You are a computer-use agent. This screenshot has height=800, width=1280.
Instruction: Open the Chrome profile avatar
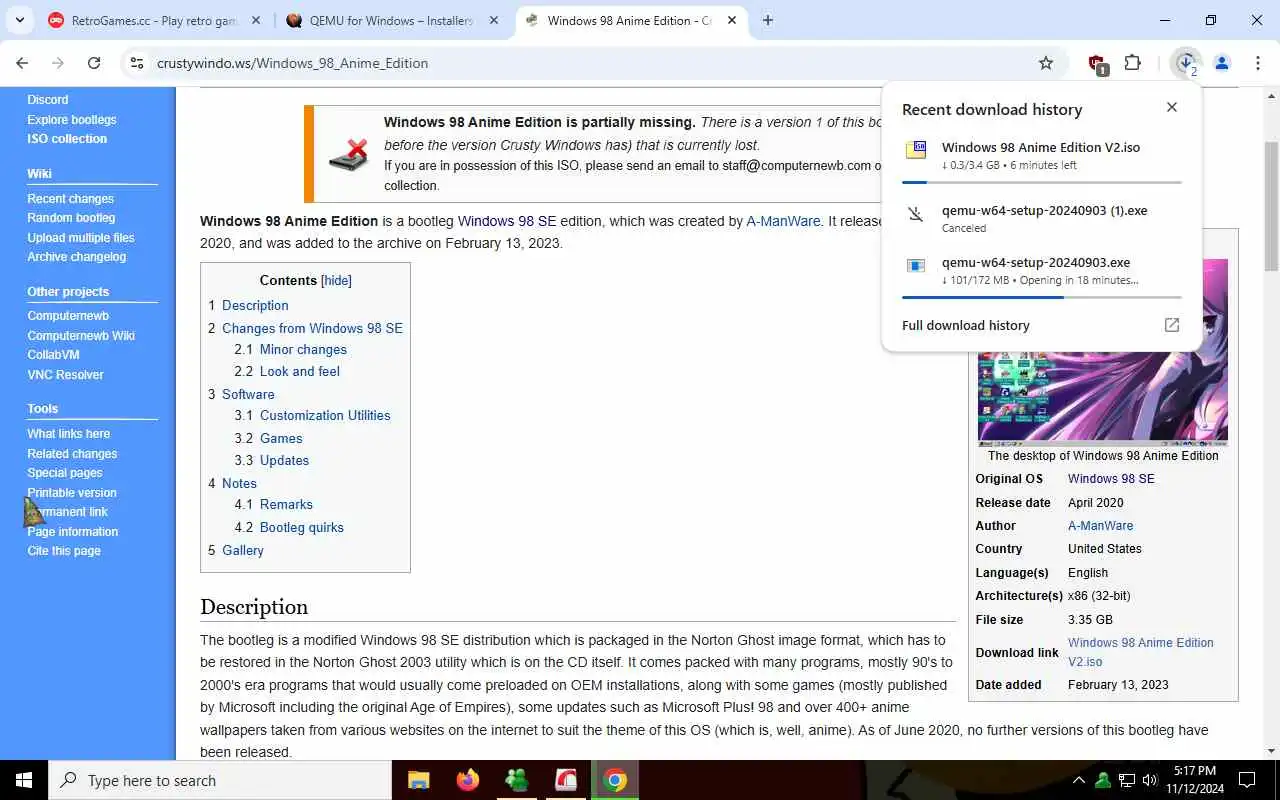click(1221, 63)
